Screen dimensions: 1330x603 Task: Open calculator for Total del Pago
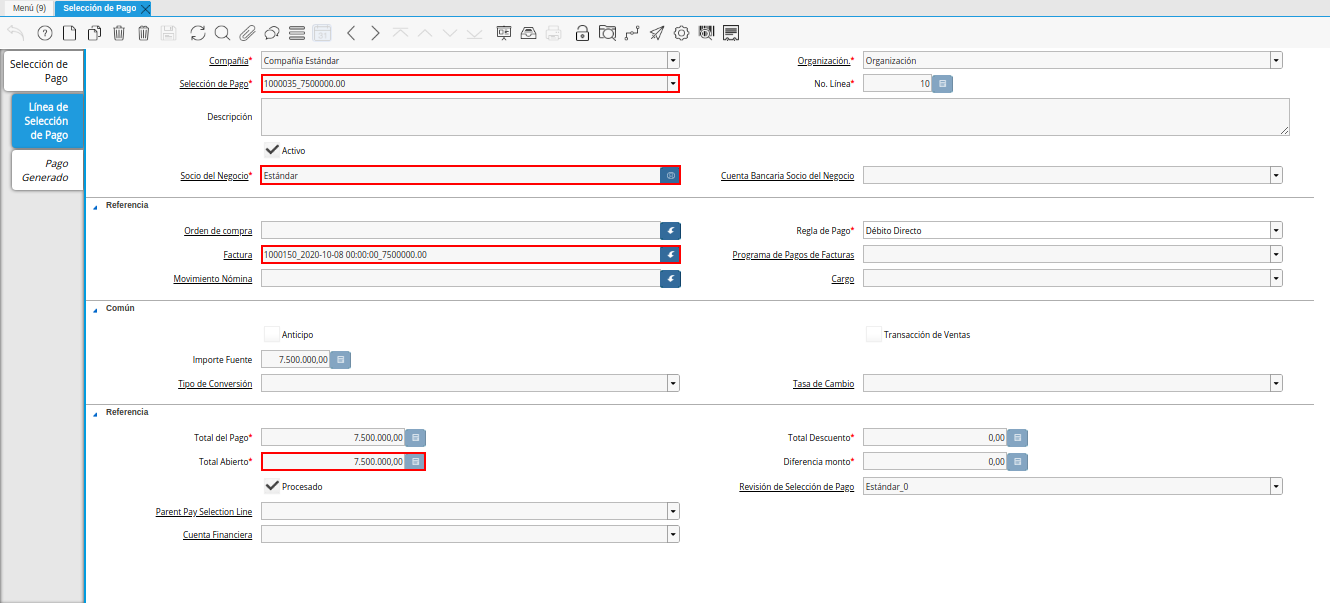pyautogui.click(x=416, y=437)
